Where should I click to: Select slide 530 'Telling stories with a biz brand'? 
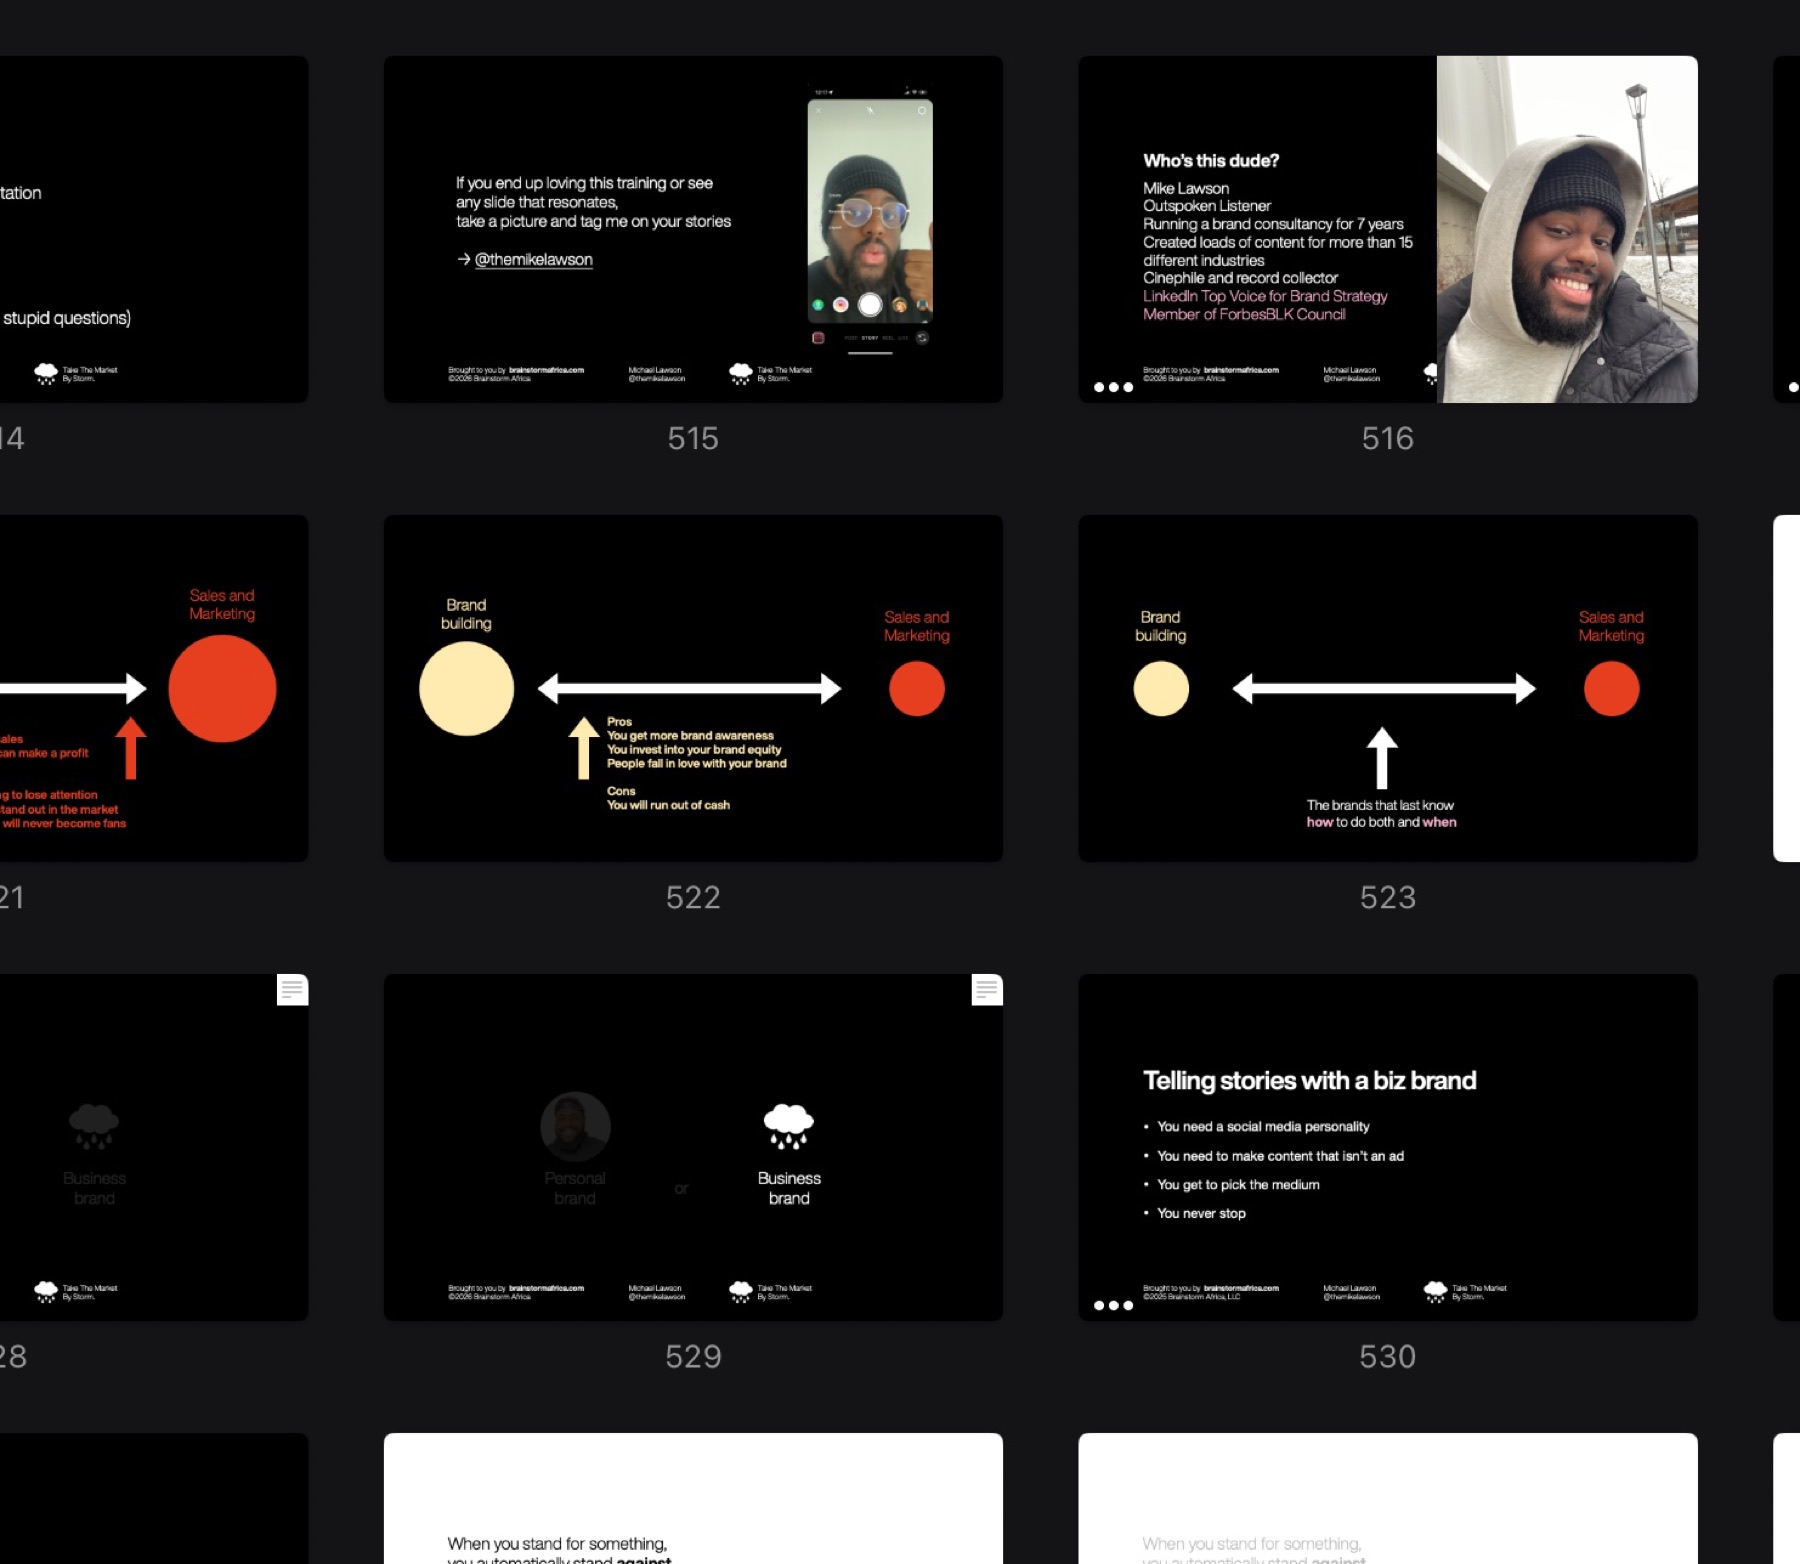tap(1388, 1147)
